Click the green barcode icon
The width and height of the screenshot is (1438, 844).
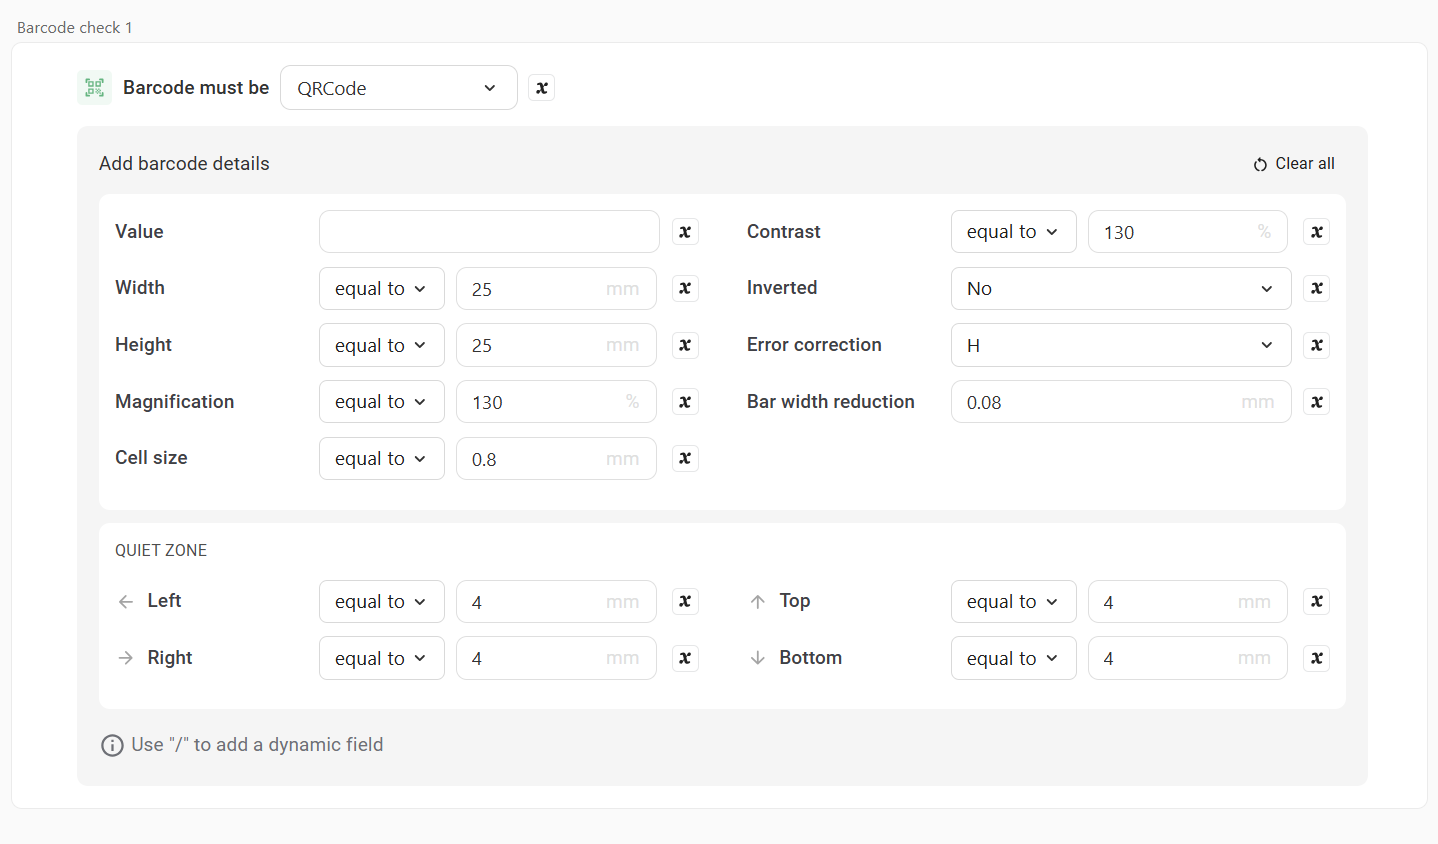point(95,88)
